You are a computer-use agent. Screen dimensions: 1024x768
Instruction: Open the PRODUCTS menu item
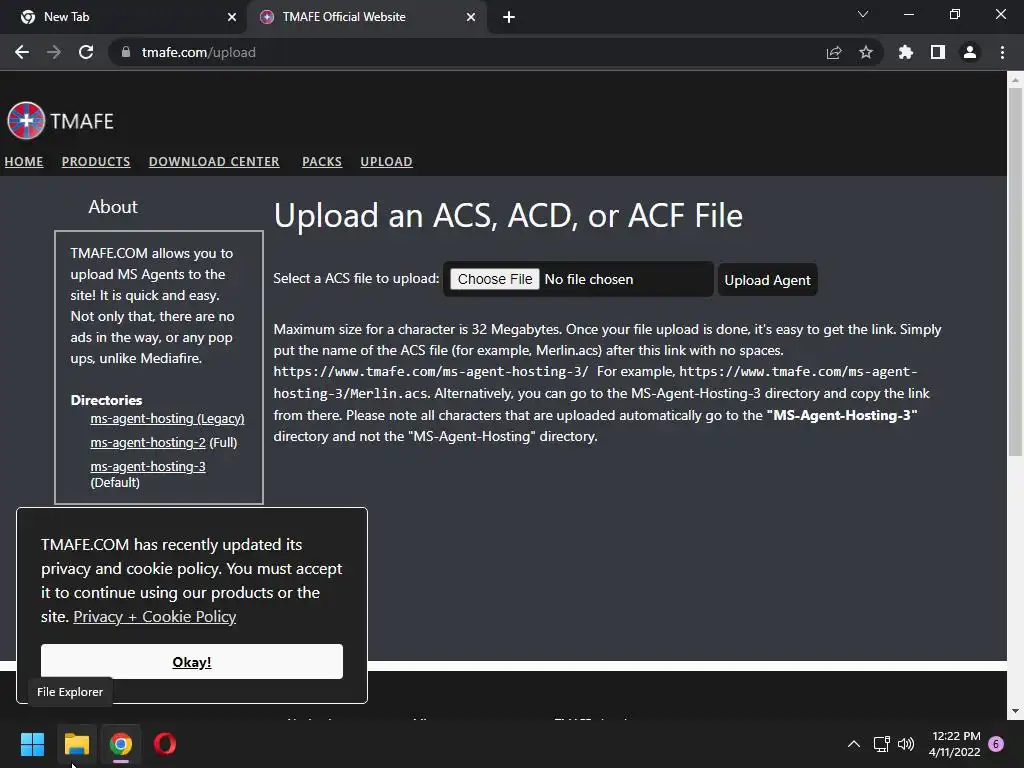click(96, 161)
